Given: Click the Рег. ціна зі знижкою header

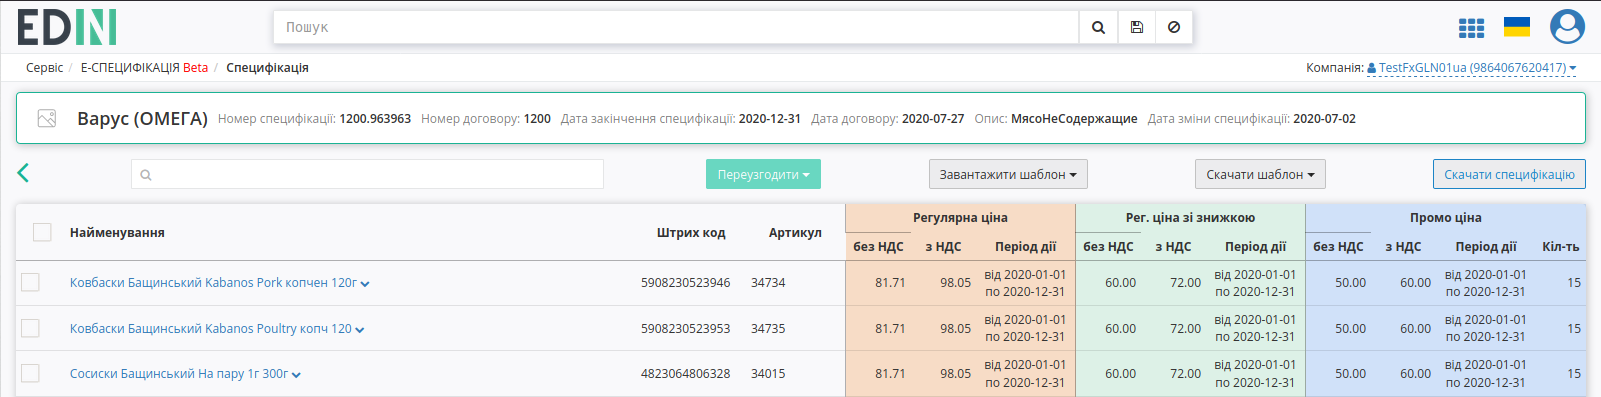Looking at the screenshot, I should pos(1190,218).
